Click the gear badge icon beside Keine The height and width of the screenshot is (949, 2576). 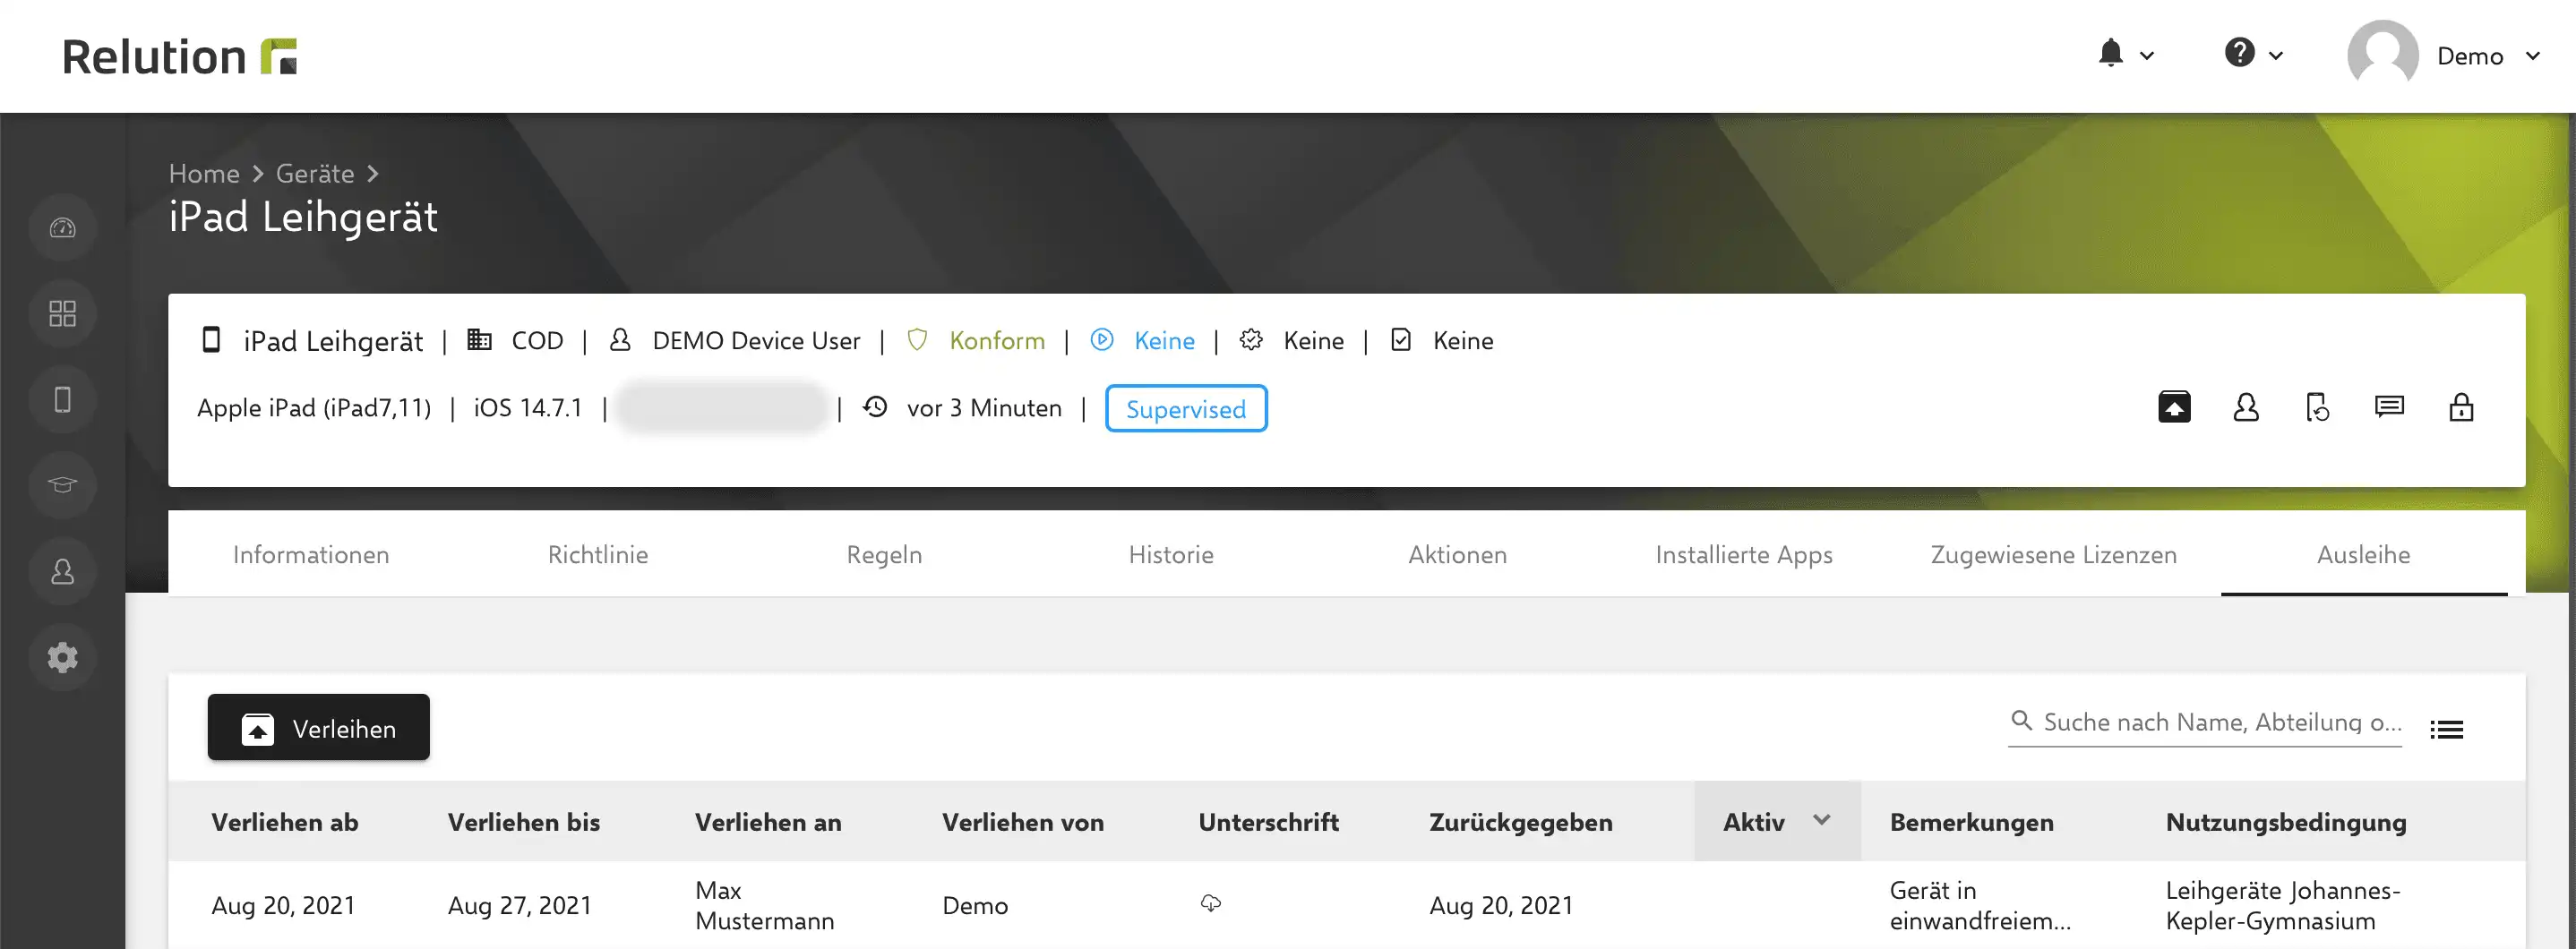point(1251,340)
